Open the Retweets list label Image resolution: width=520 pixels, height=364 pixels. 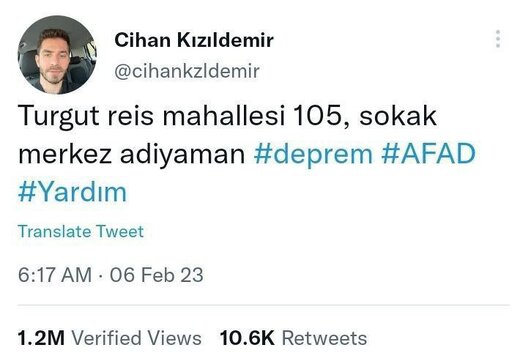coord(324,338)
